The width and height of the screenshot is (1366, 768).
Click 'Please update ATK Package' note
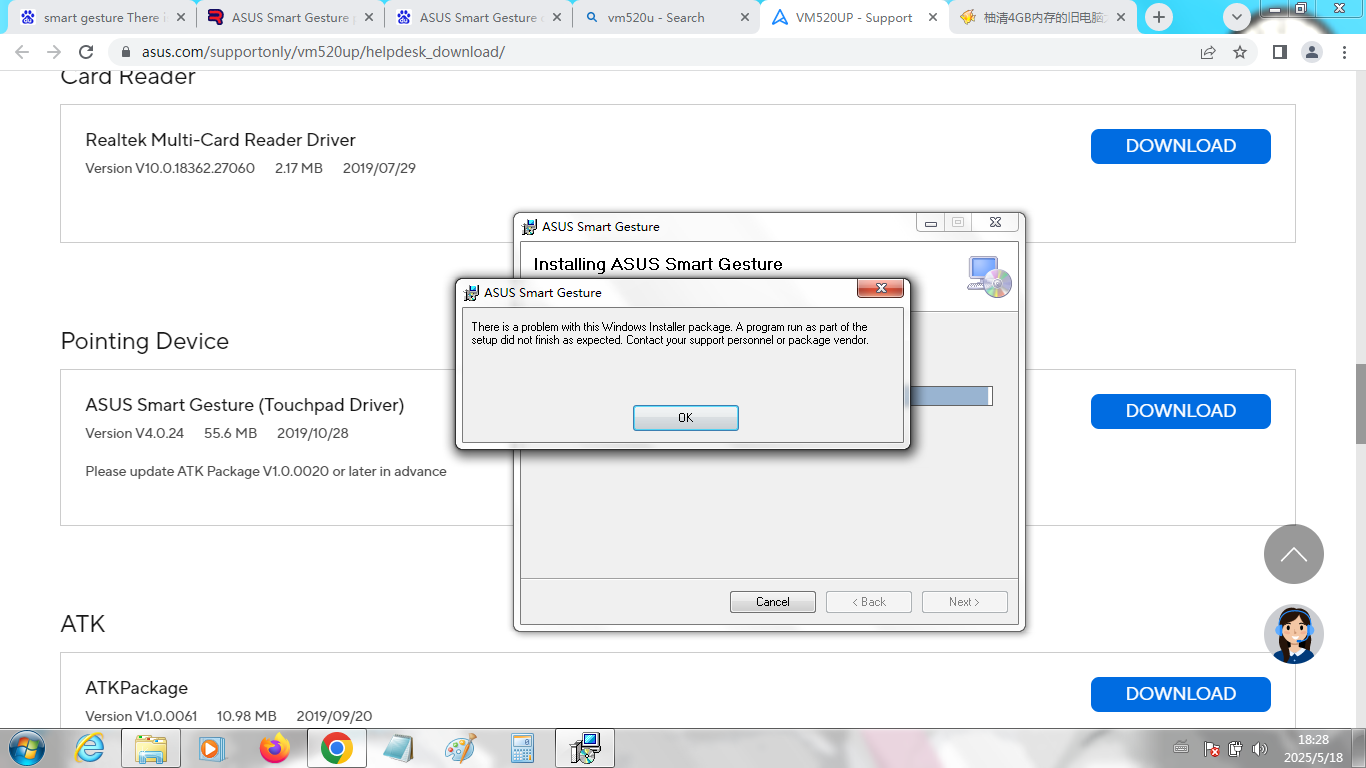pyautogui.click(x=266, y=471)
